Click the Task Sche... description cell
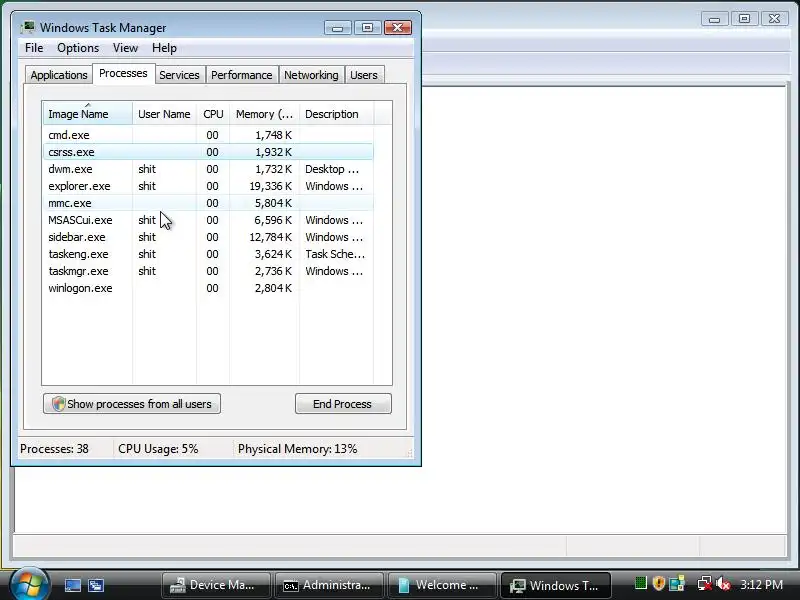This screenshot has width=800, height=600. coord(335,254)
